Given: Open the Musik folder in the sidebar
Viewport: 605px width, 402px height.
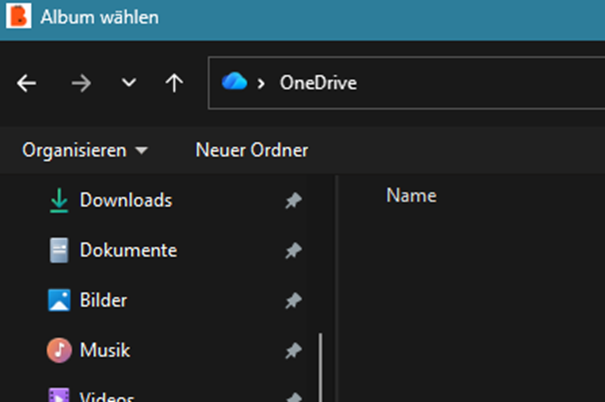Looking at the screenshot, I should coord(105,350).
